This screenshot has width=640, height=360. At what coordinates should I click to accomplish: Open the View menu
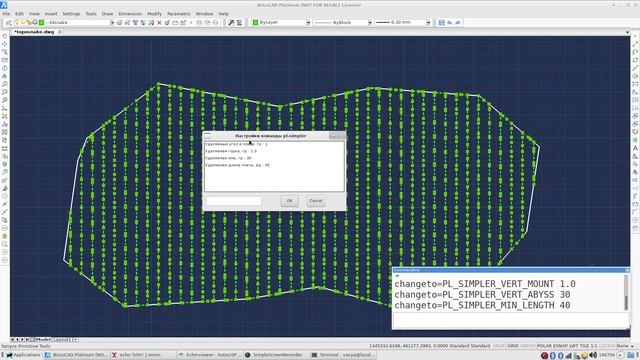click(x=34, y=13)
